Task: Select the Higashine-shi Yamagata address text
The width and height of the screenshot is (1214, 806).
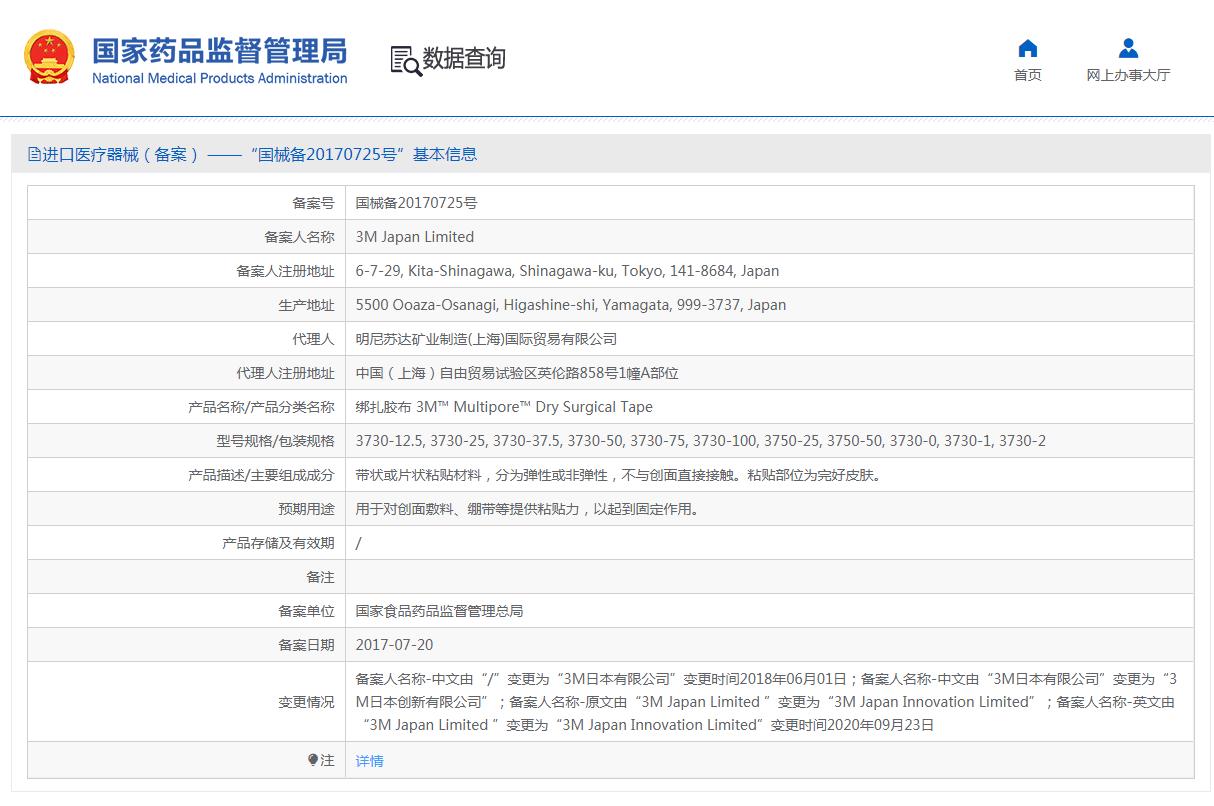Action: 571,305
